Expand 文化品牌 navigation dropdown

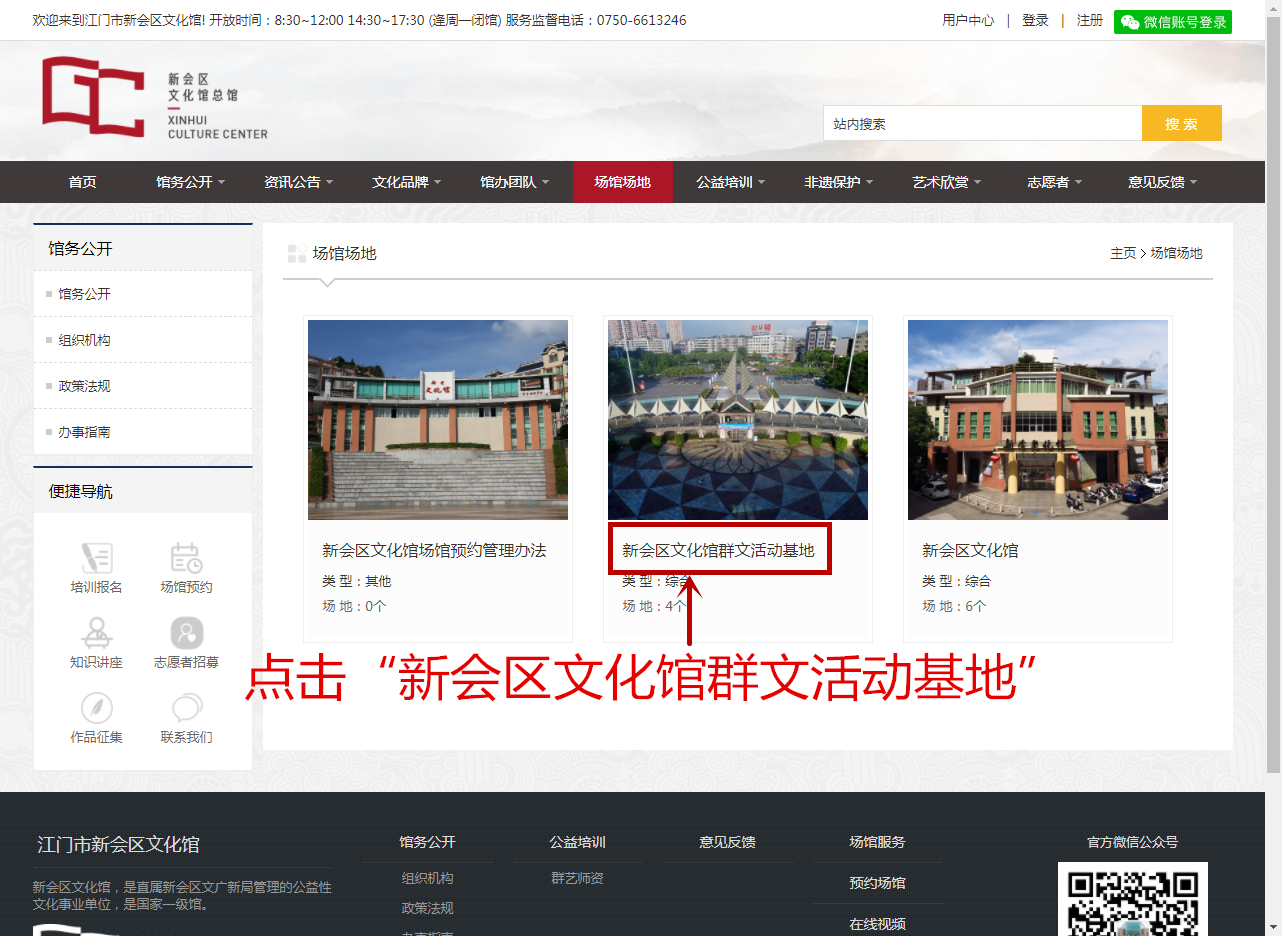pos(406,182)
